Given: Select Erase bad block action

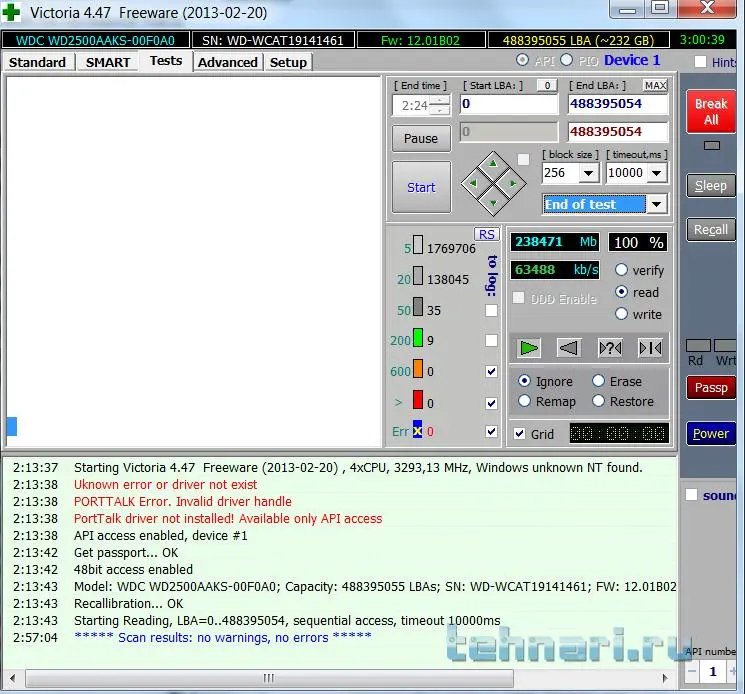Looking at the screenshot, I should (x=598, y=381).
